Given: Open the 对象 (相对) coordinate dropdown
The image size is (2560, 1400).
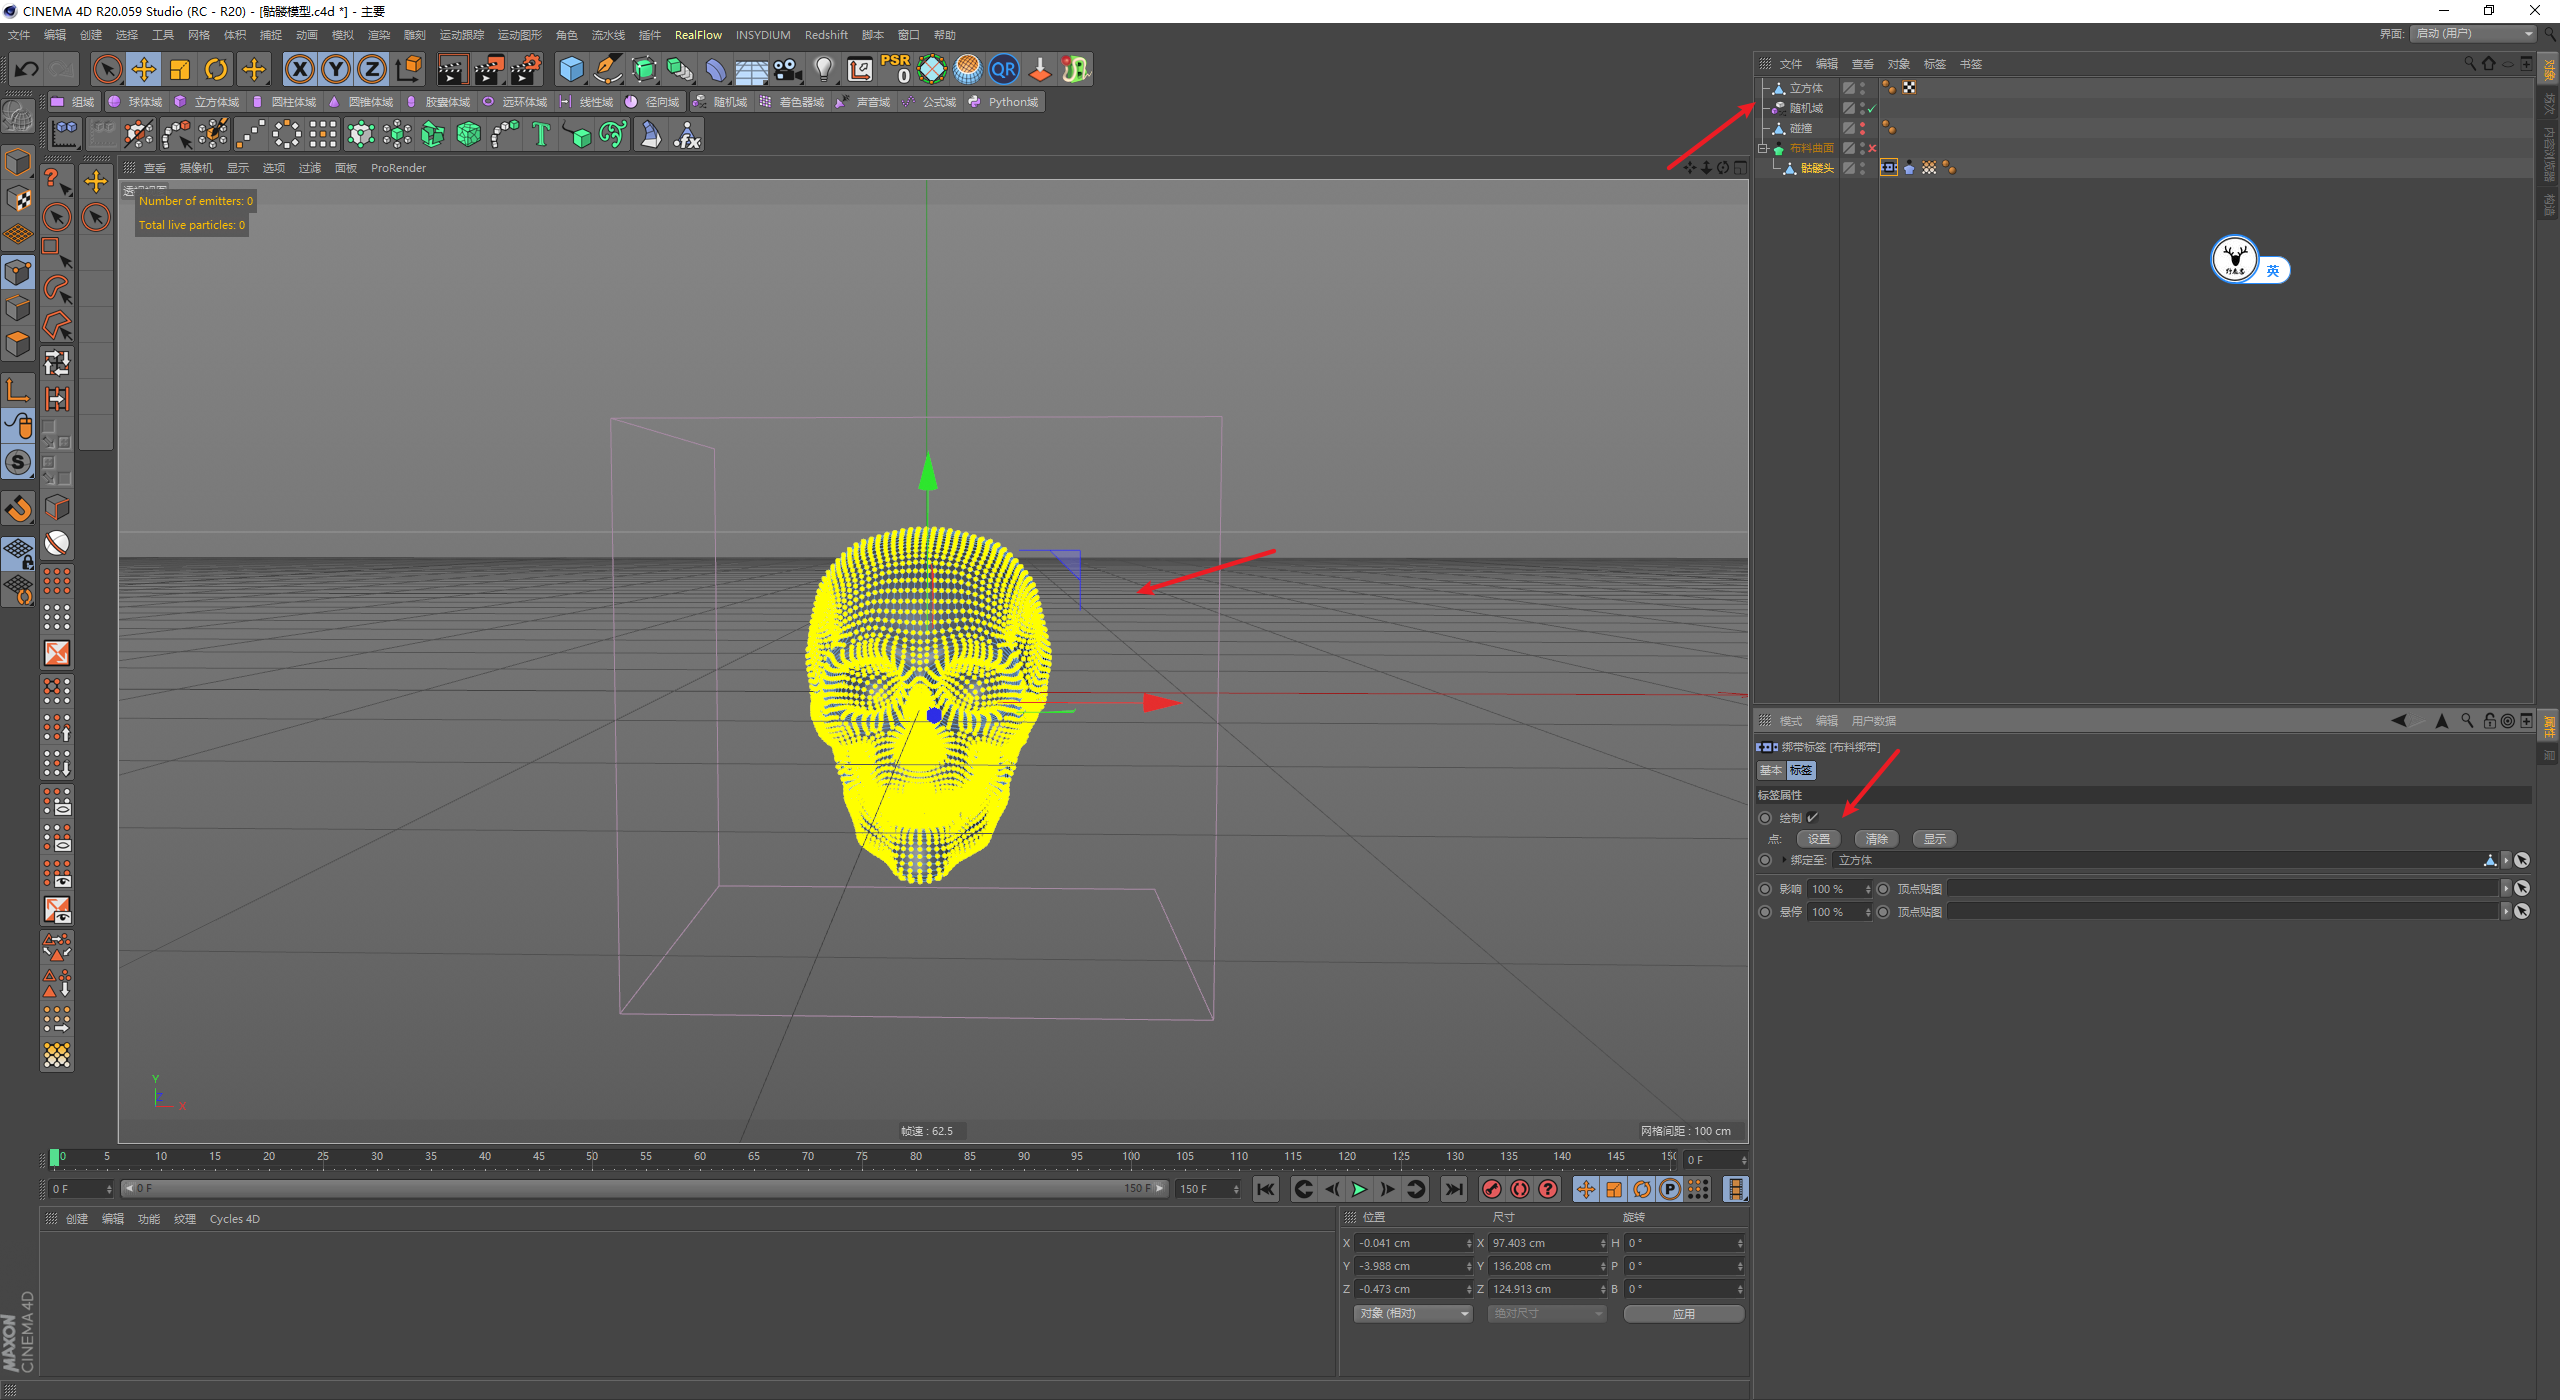Looking at the screenshot, I should pos(1413,1313).
